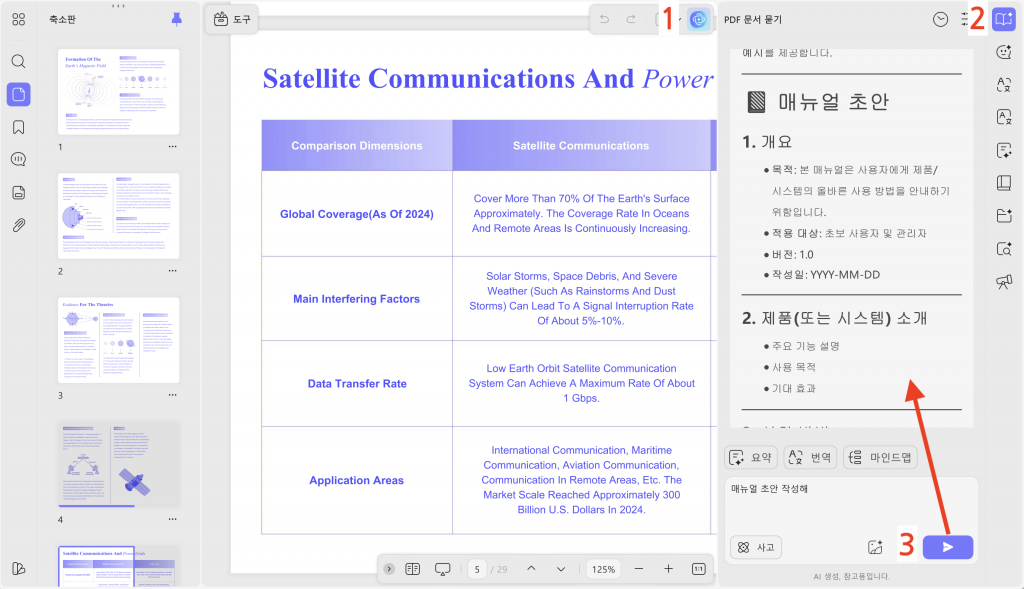The height and width of the screenshot is (589, 1024).
Task: Click the redo arrow in top toolbar
Action: (x=631, y=20)
